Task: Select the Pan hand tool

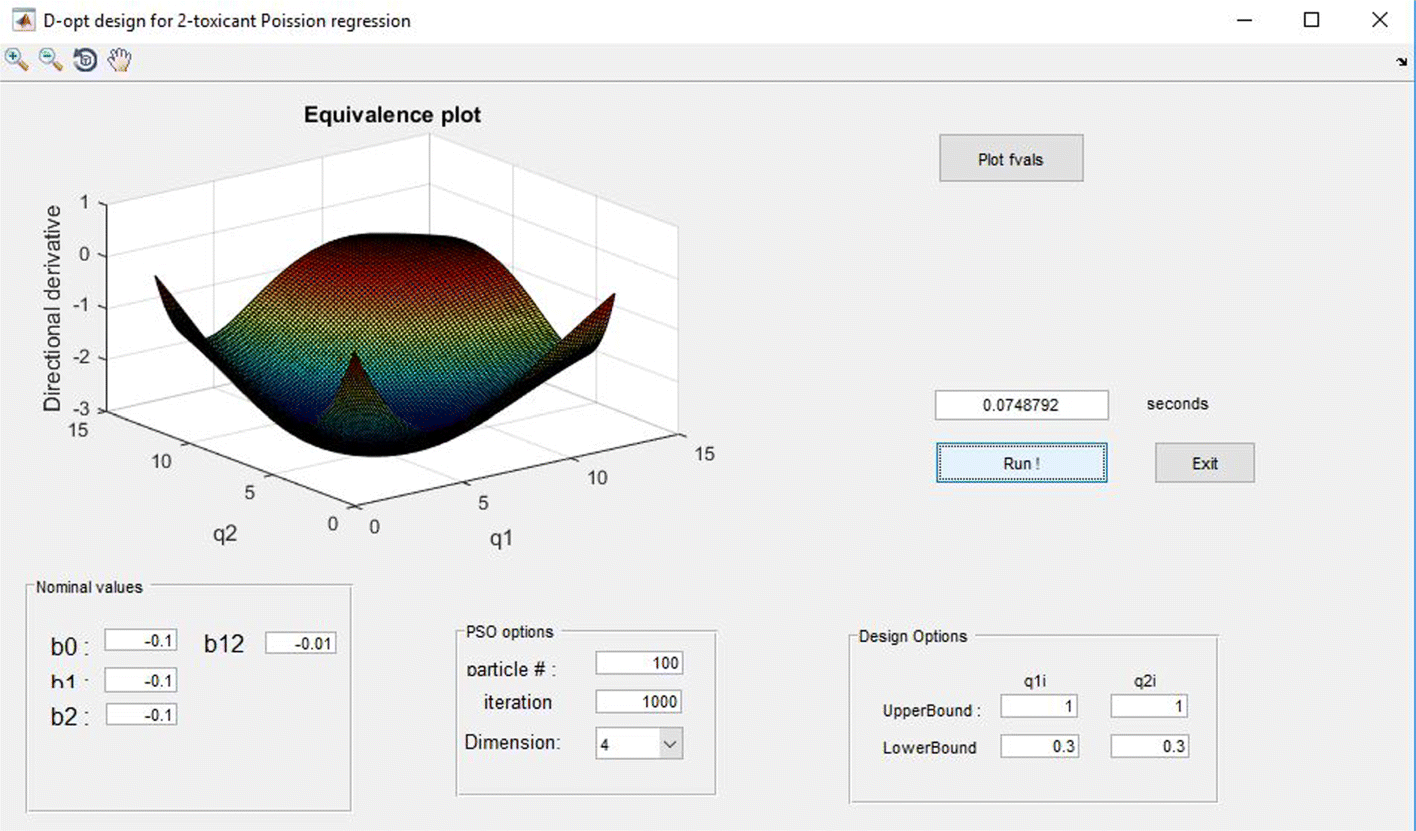Action: click(x=118, y=60)
